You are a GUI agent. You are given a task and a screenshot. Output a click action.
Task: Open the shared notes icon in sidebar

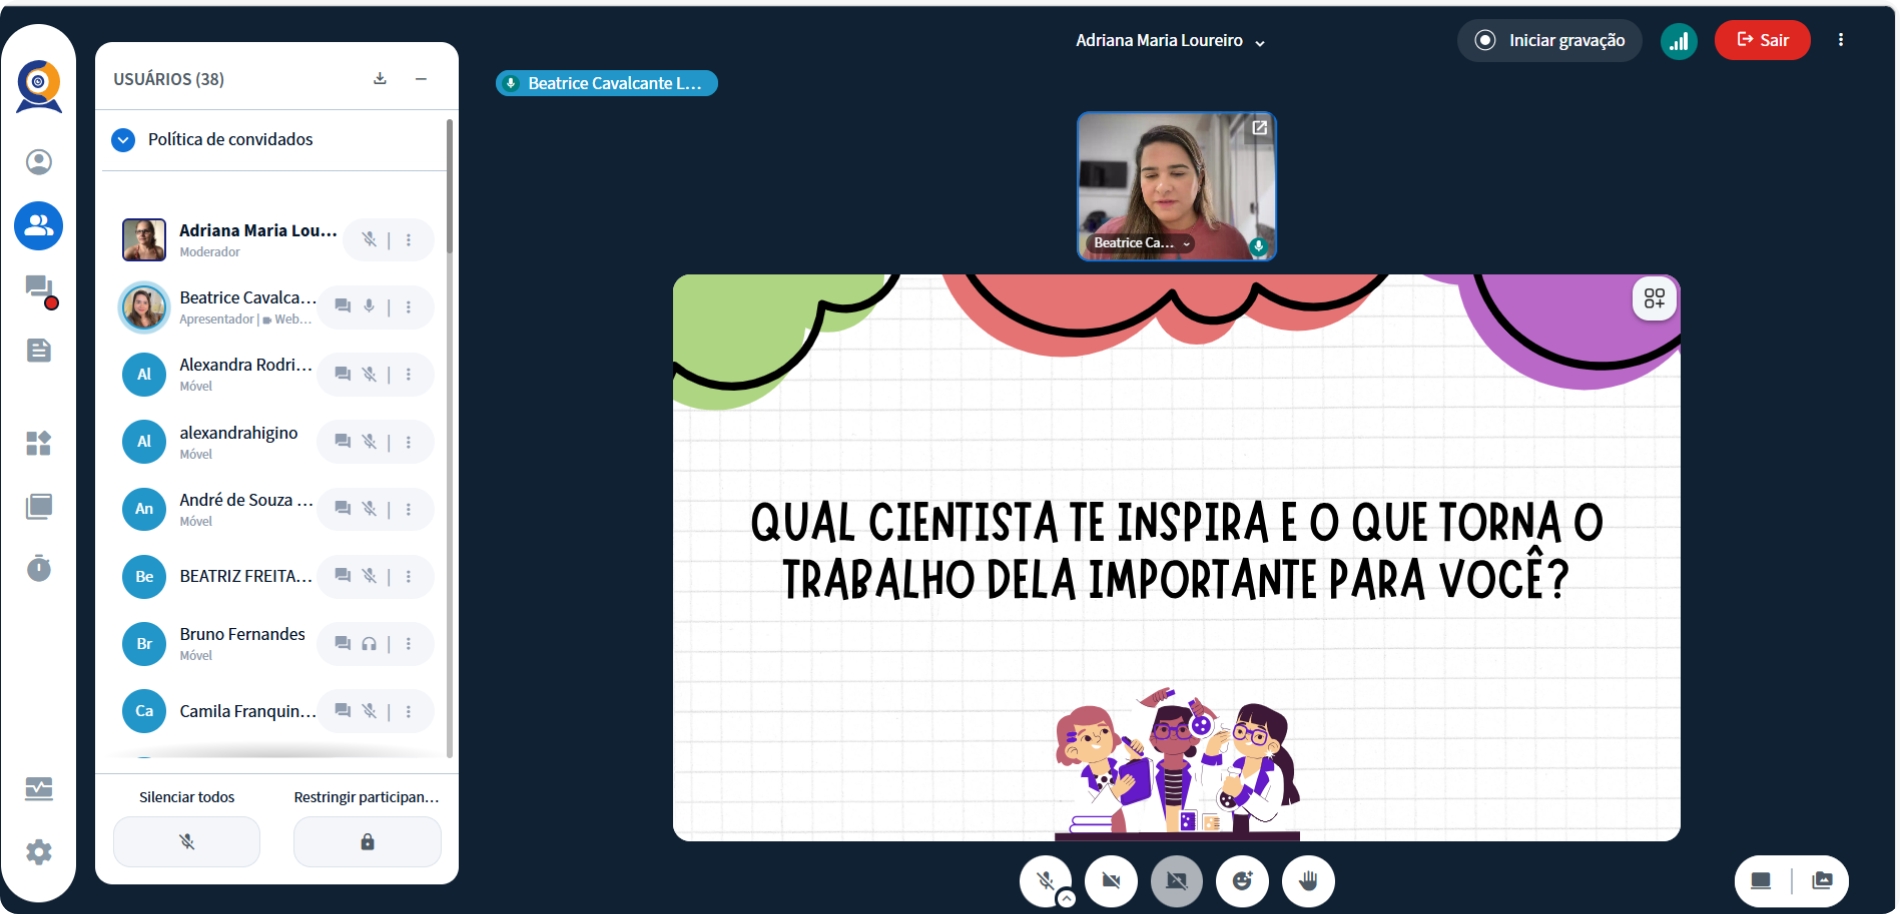click(39, 350)
